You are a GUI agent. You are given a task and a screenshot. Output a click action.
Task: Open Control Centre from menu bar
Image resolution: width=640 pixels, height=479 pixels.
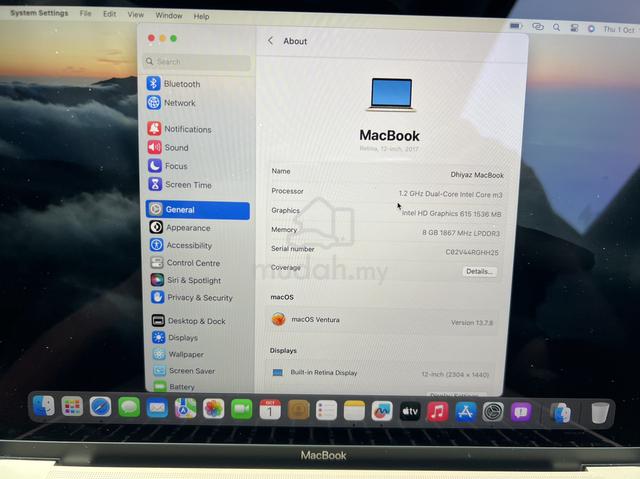point(574,28)
